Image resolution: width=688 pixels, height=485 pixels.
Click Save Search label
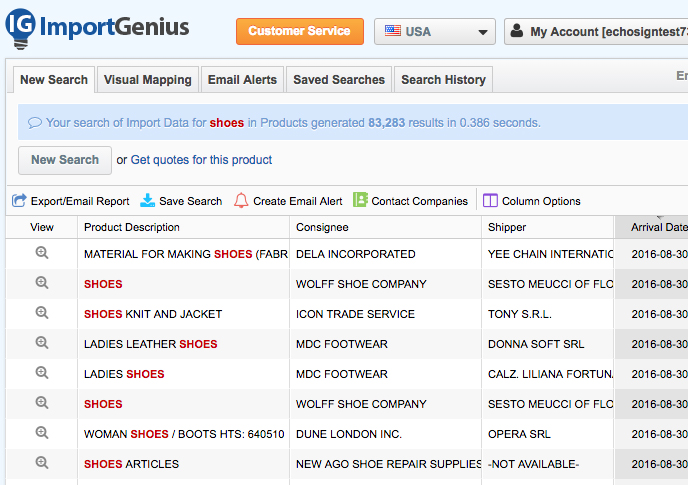190,201
